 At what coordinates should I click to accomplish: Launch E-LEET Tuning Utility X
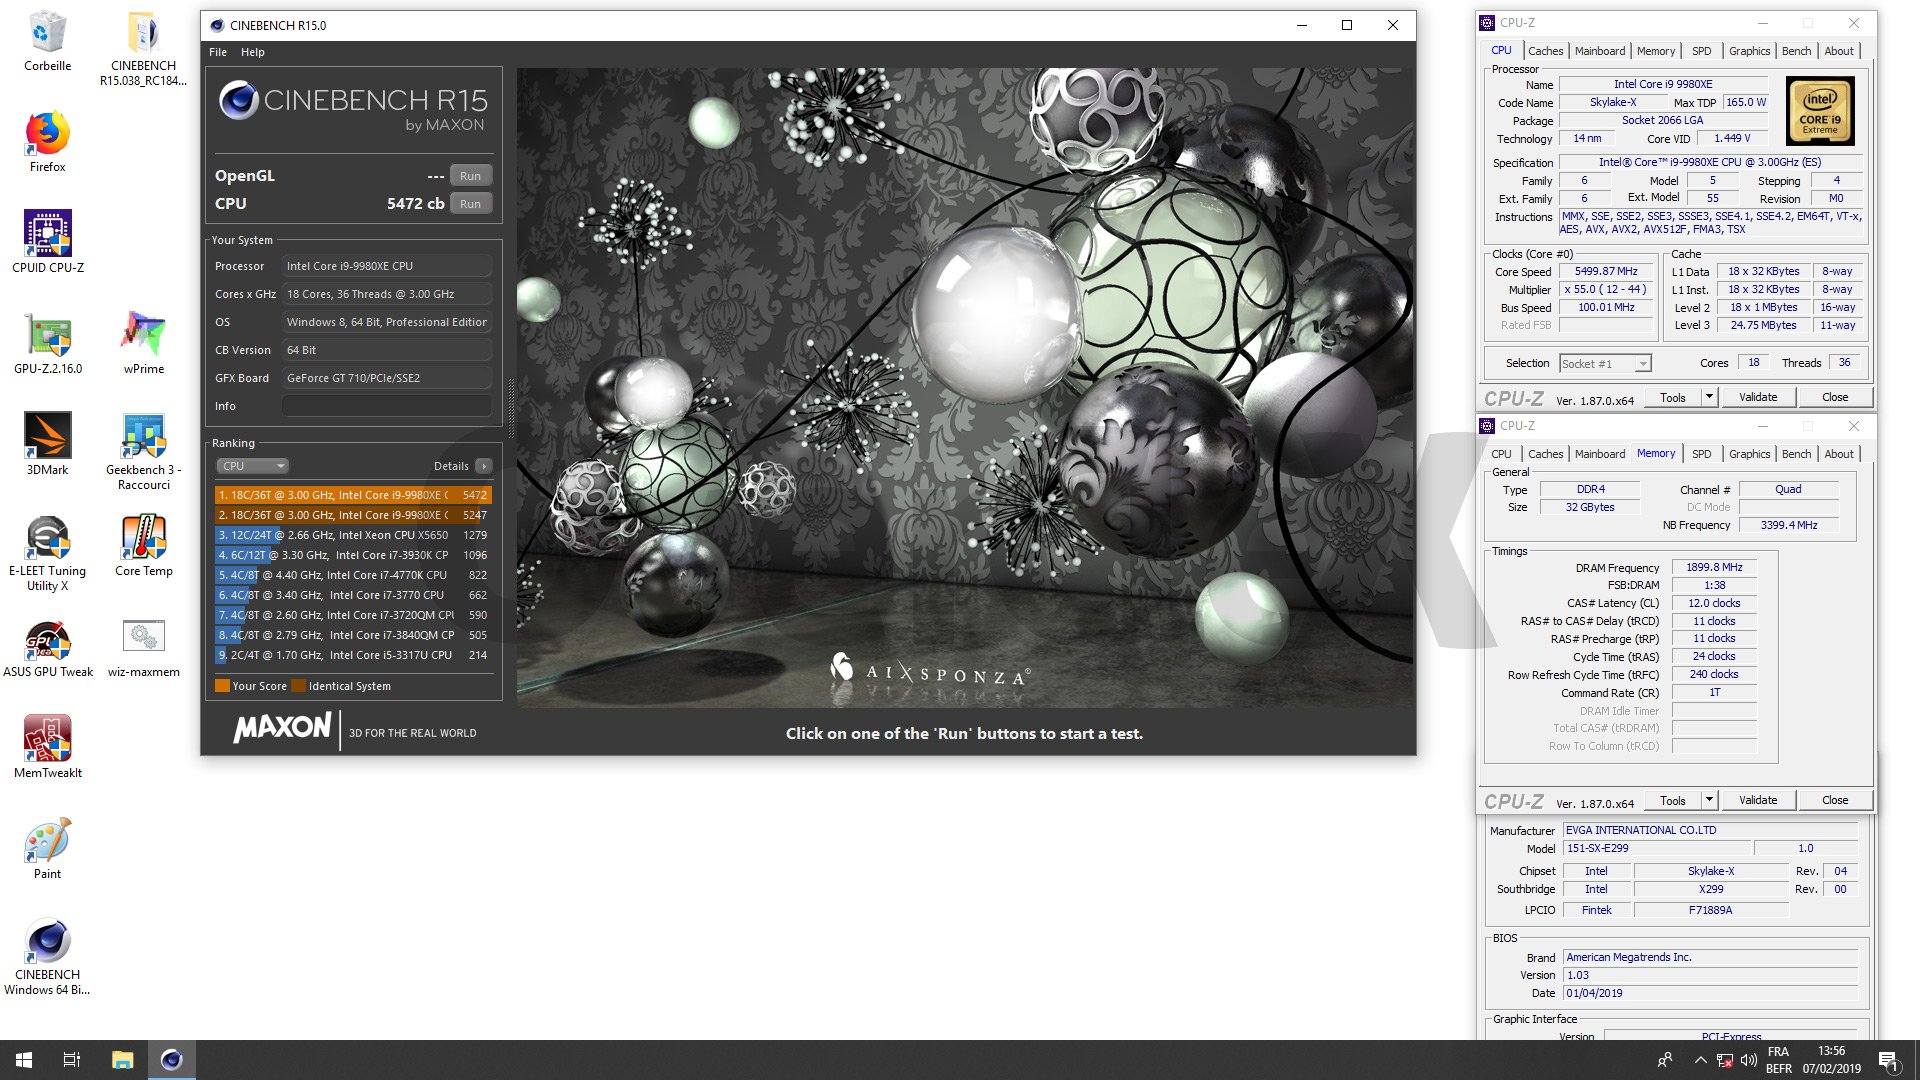[x=47, y=553]
